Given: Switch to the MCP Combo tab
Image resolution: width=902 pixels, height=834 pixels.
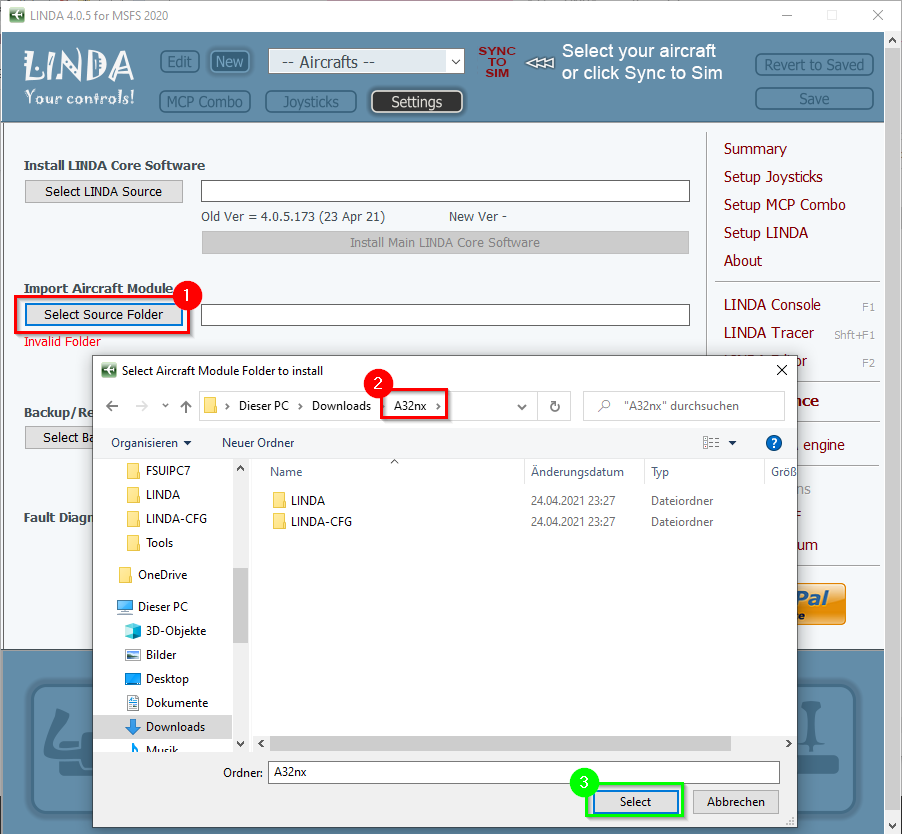Looking at the screenshot, I should 205,102.
